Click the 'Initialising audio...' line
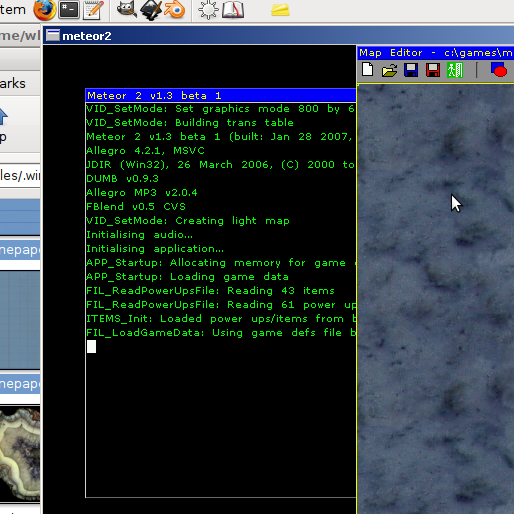The width and height of the screenshot is (514, 514). point(139,235)
